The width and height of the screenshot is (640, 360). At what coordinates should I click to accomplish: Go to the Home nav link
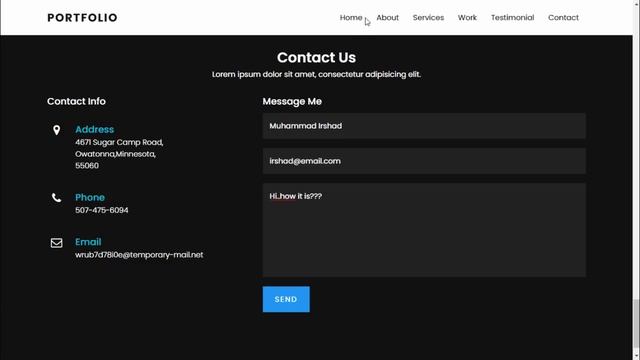(x=351, y=18)
